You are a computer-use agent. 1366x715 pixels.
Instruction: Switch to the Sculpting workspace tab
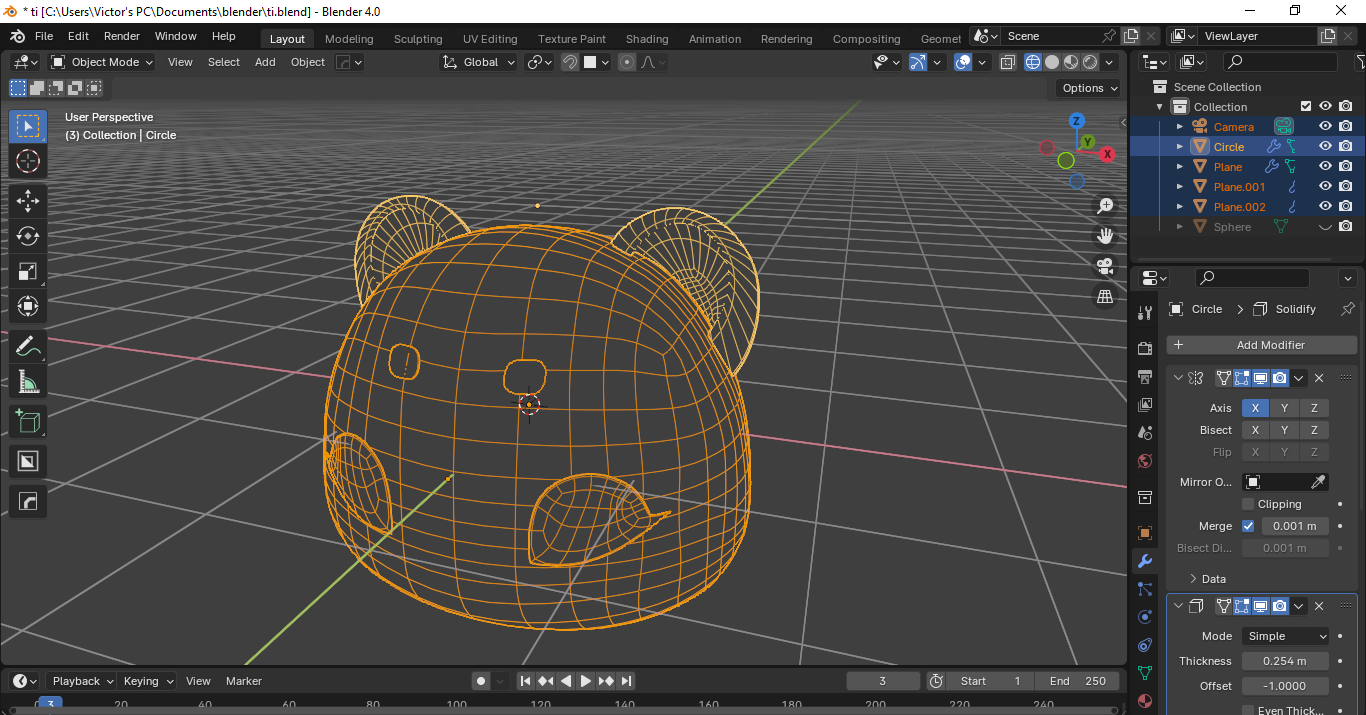(418, 39)
